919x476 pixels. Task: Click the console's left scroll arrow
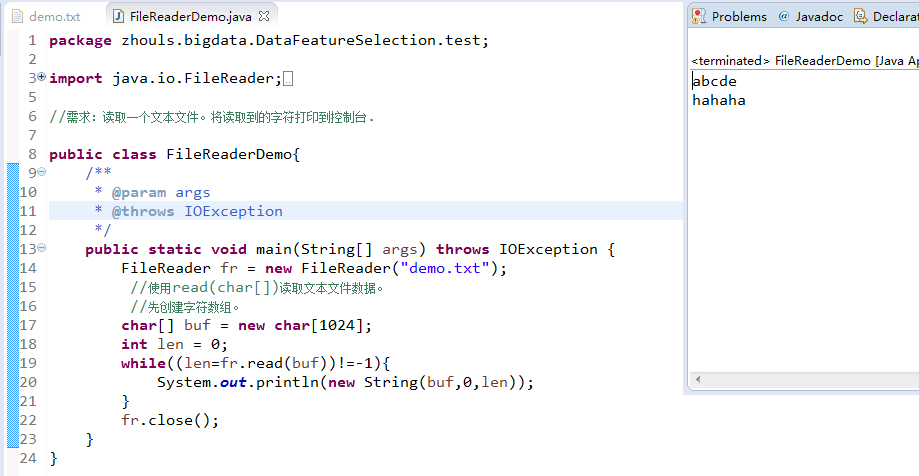coord(698,379)
